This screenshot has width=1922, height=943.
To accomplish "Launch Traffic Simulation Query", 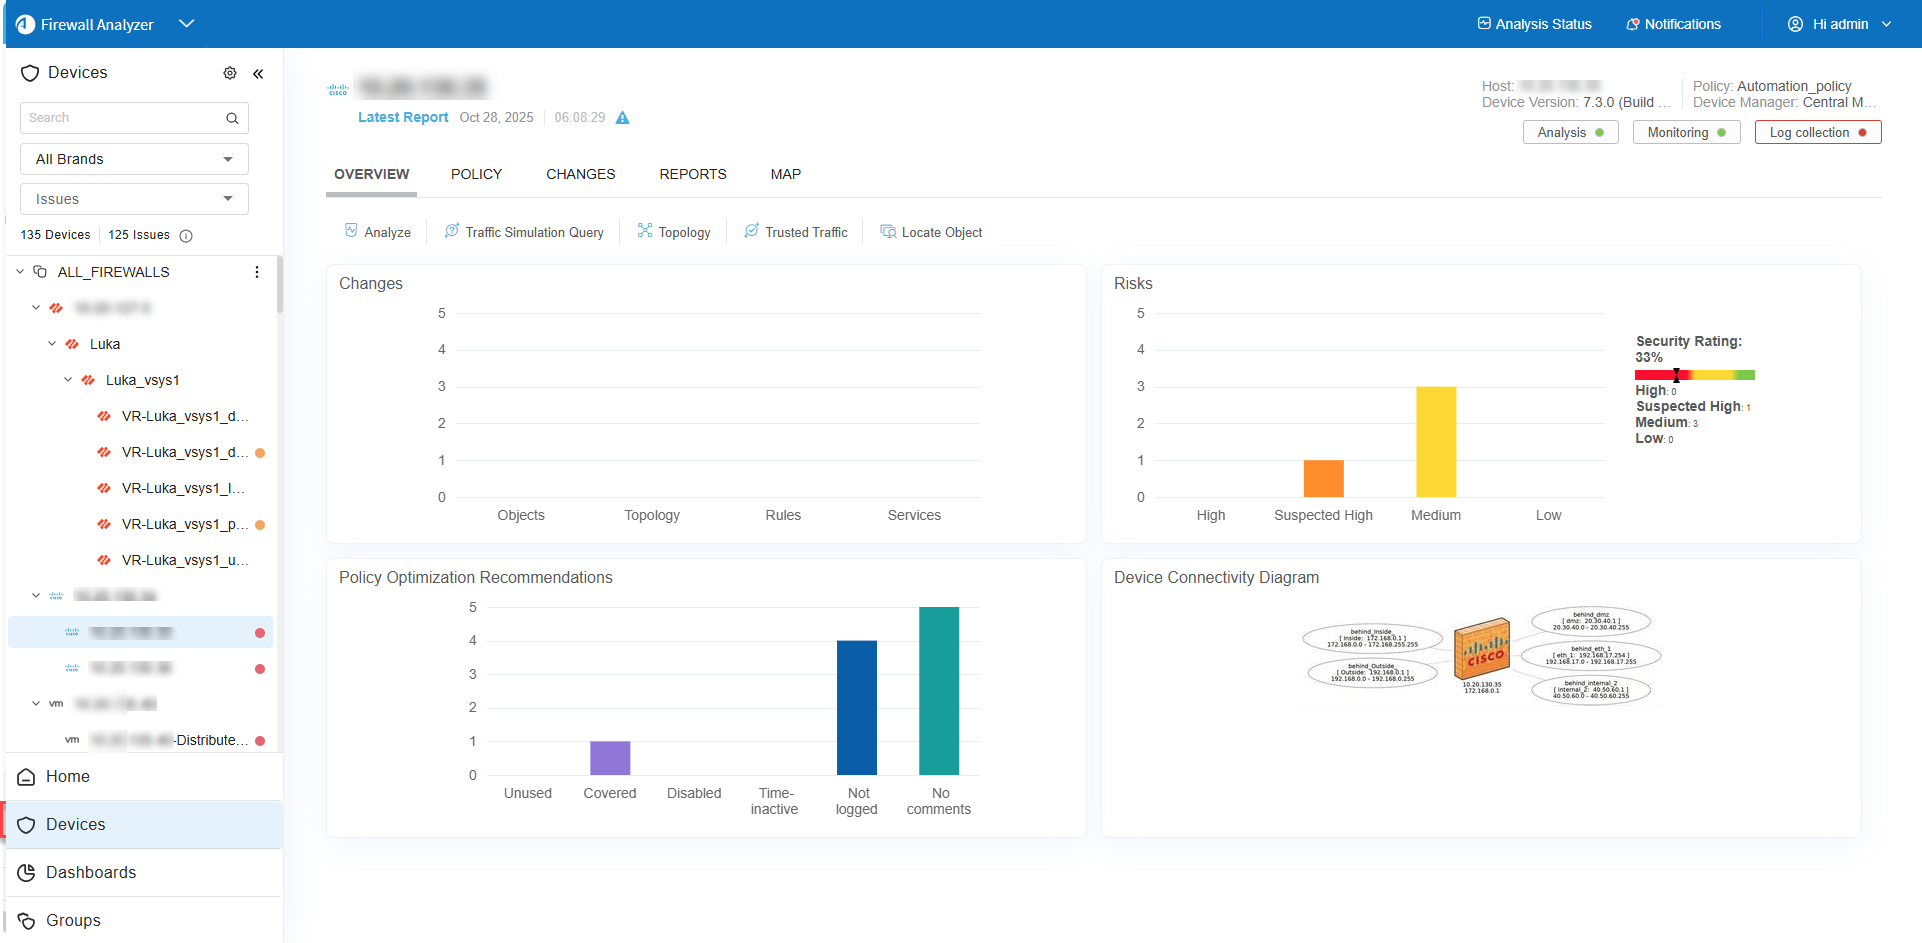I will pyautogui.click(x=524, y=232).
